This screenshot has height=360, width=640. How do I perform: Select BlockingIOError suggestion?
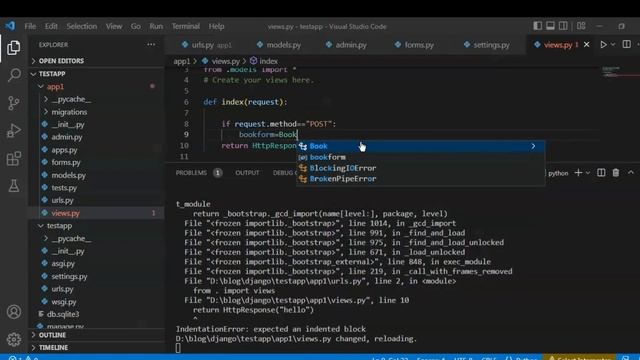[x=420, y=168]
